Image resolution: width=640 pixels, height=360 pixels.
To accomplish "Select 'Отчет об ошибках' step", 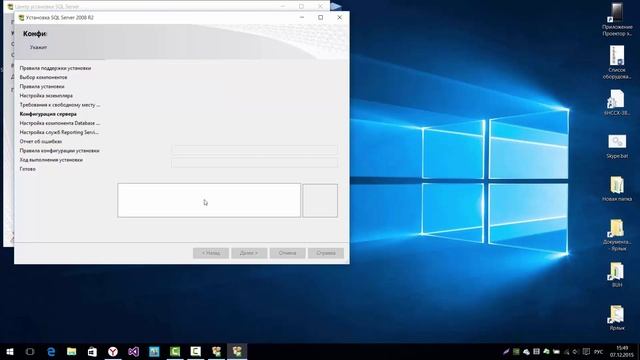I will tap(41, 141).
